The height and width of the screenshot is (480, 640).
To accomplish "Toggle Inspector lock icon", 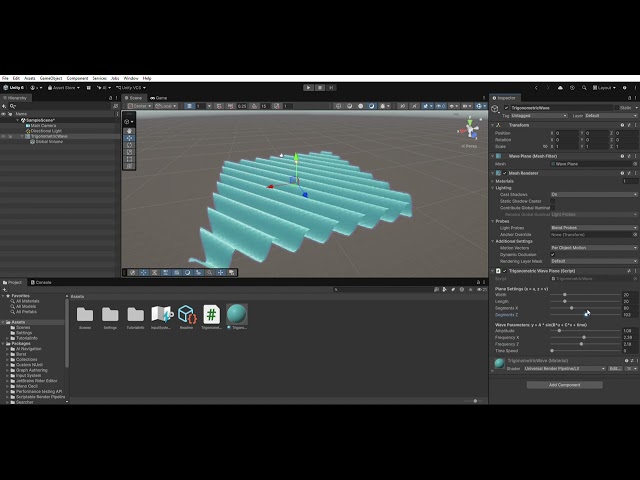I will click(629, 98).
